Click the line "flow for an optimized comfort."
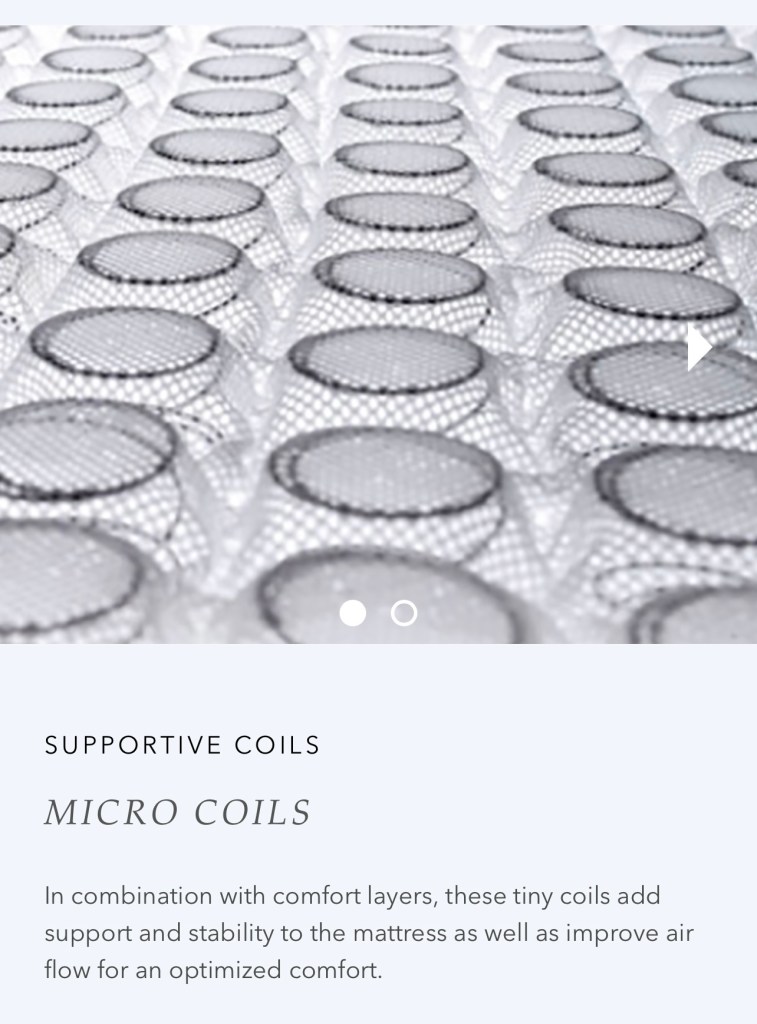 click(213, 970)
